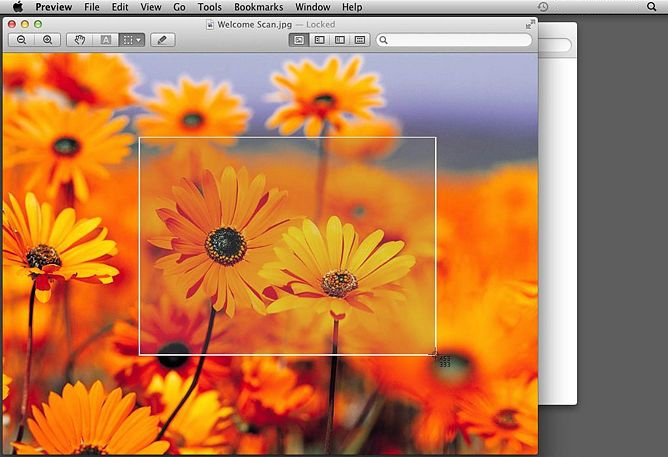Select the Text selection tool

pos(106,40)
